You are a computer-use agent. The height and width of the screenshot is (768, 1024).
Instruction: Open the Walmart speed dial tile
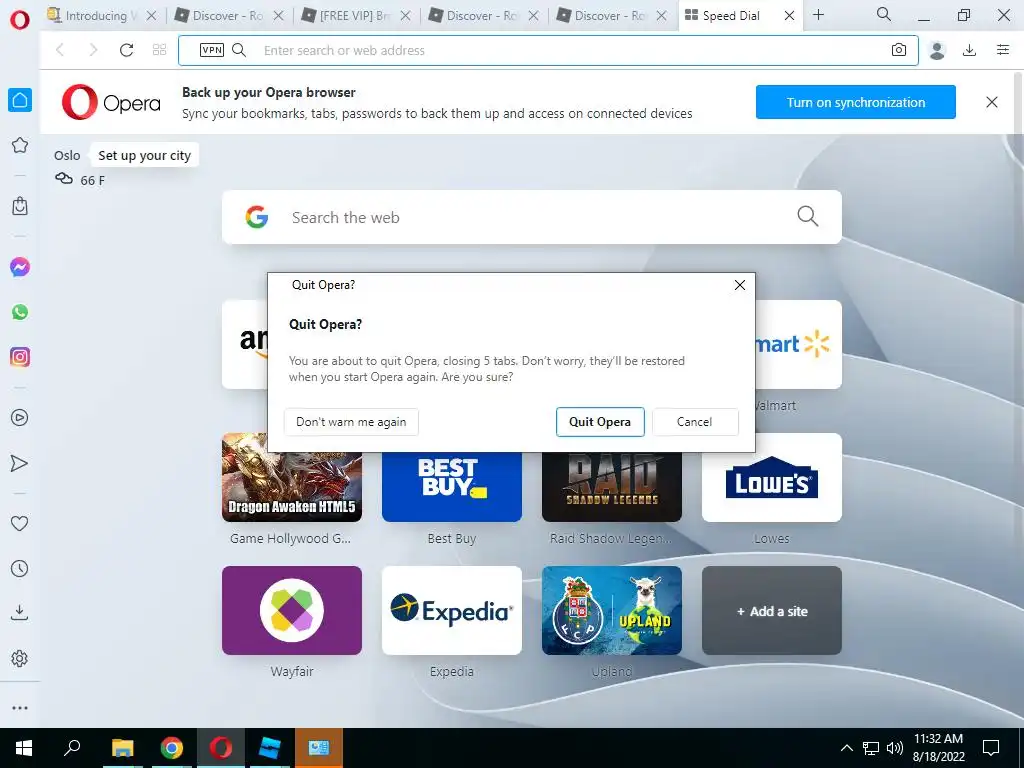pyautogui.click(x=799, y=344)
